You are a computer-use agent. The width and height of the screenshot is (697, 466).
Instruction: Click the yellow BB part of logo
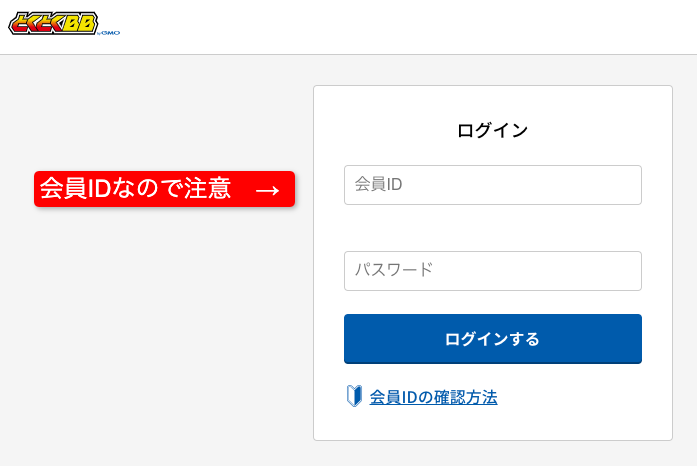pyautogui.click(x=80, y=24)
